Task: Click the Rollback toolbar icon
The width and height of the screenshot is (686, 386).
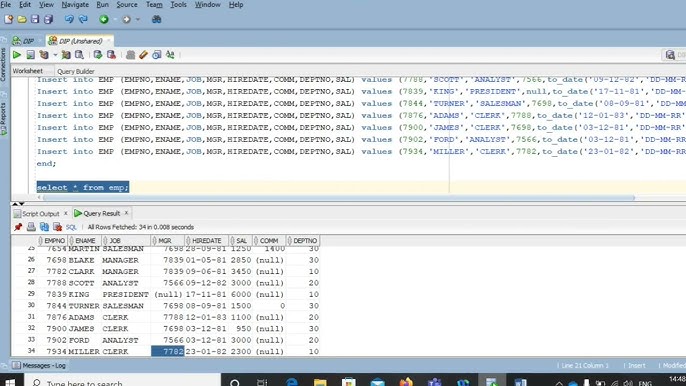Action: [x=111, y=55]
